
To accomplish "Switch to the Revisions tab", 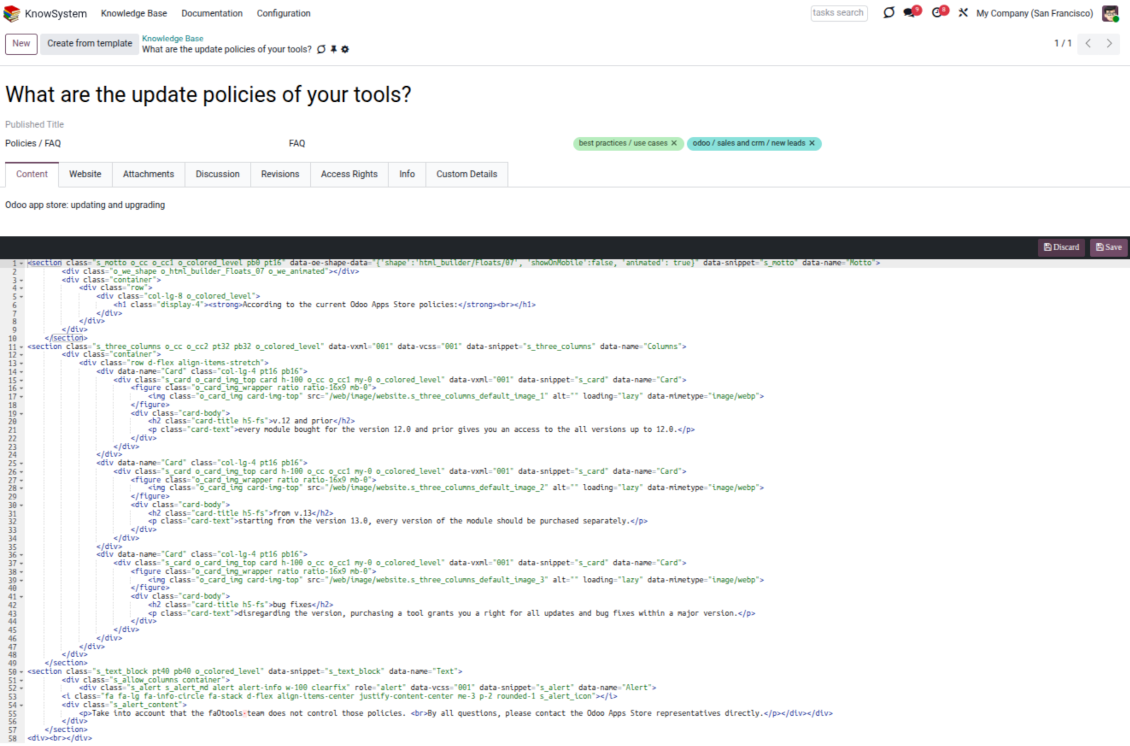I will pos(280,174).
